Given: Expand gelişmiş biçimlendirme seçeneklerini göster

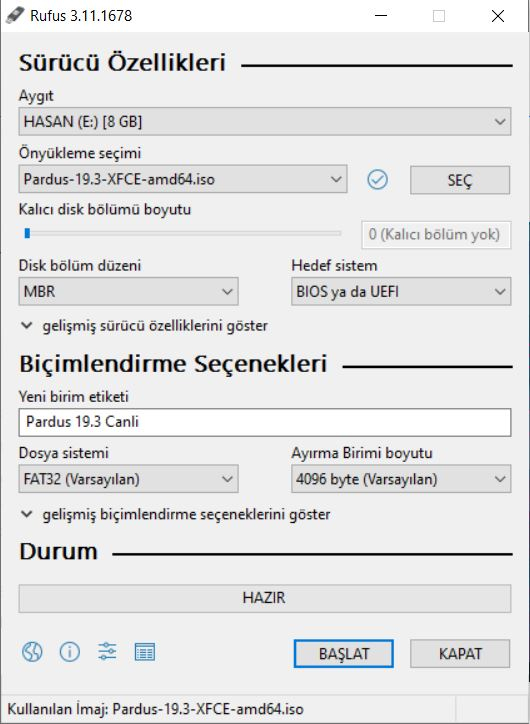Looking at the screenshot, I should 175,514.
